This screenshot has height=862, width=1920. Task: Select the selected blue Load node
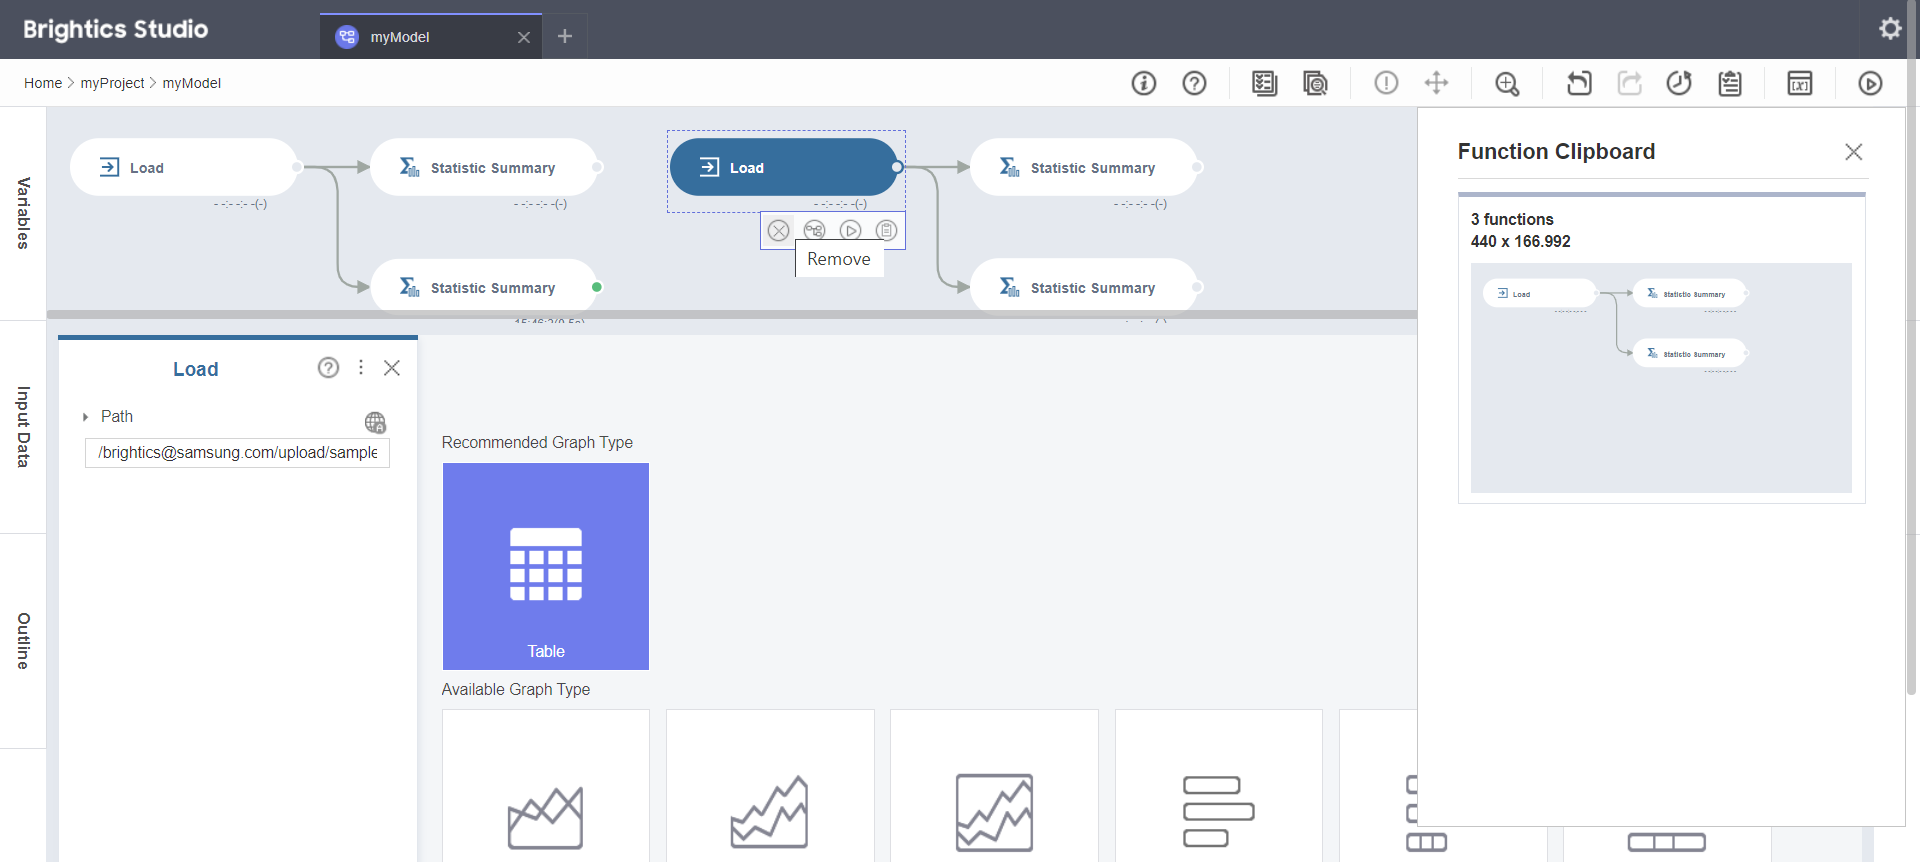click(784, 167)
